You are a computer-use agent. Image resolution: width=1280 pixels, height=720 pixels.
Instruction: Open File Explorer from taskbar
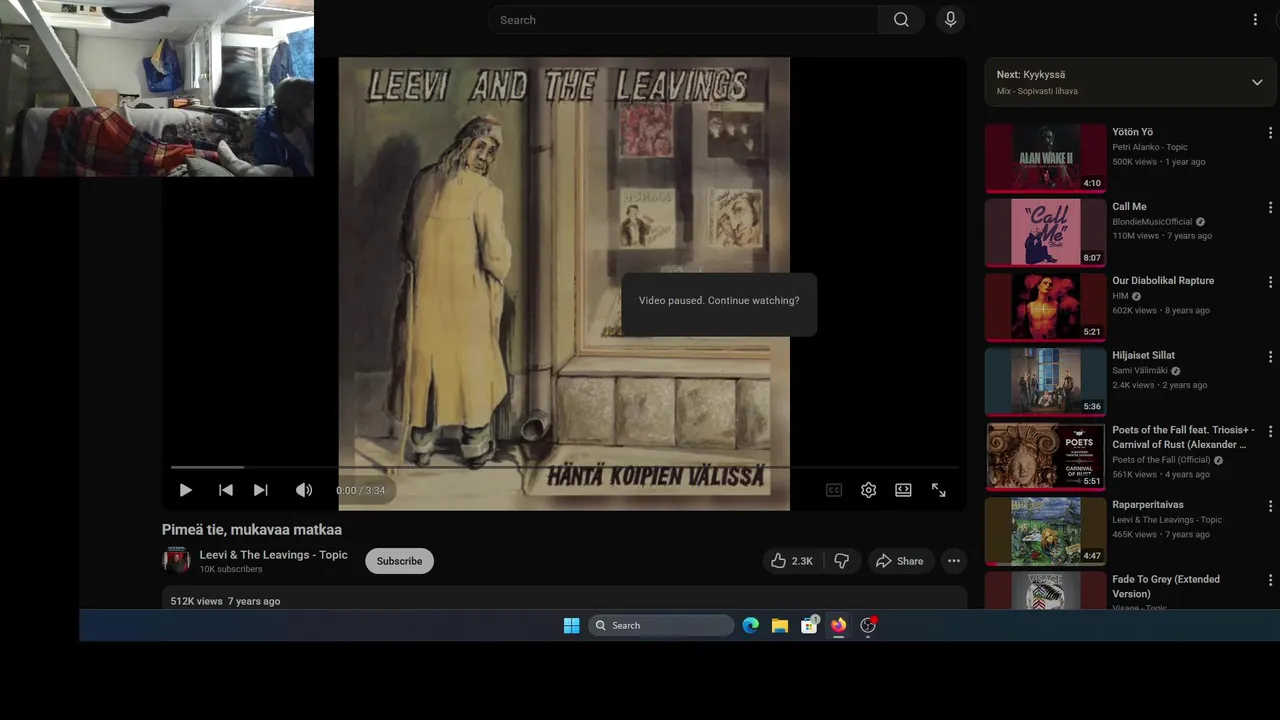click(x=780, y=625)
